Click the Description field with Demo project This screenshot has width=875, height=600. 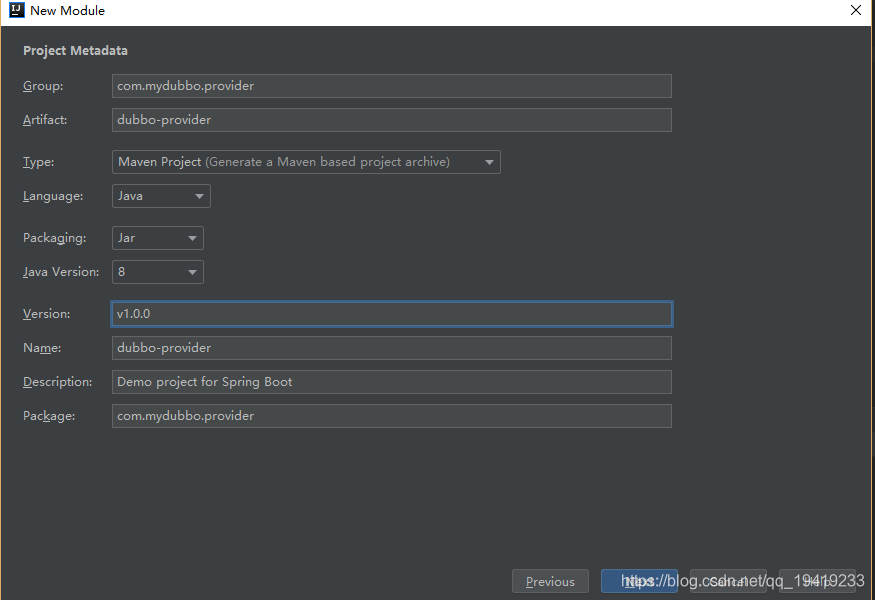click(x=392, y=382)
